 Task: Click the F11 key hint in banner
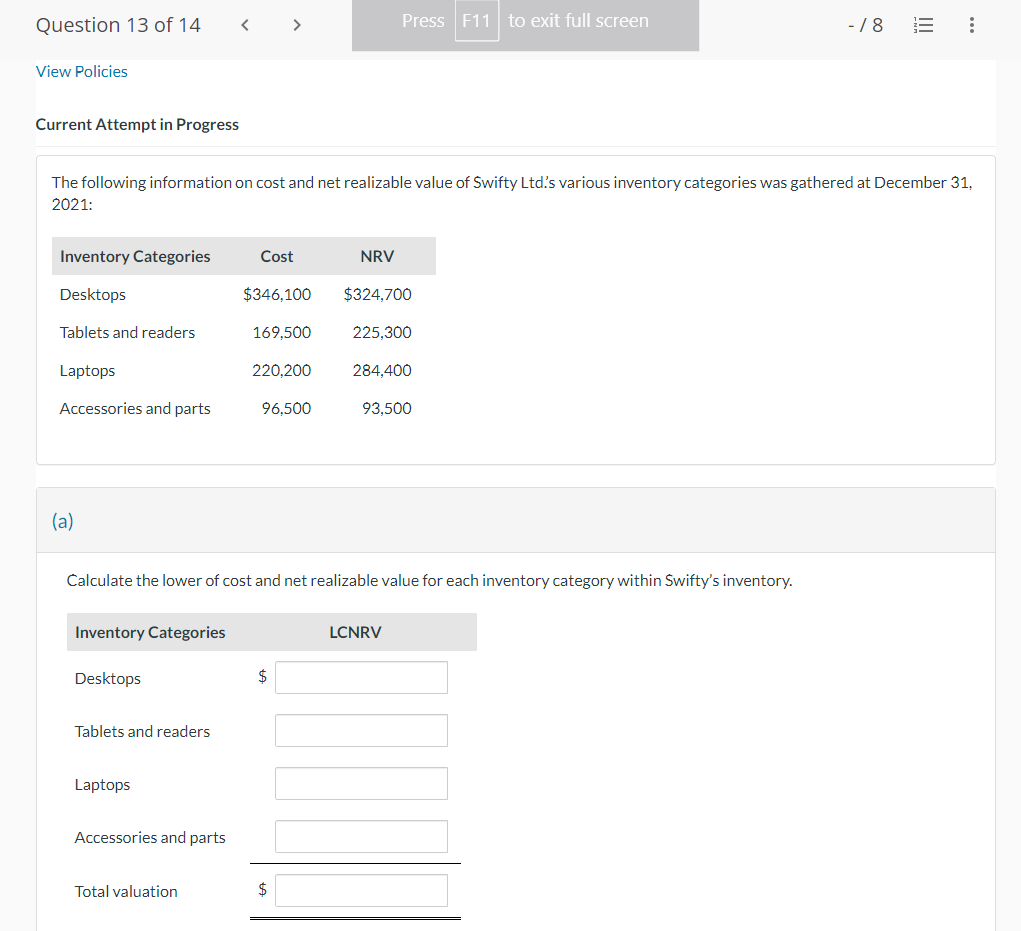(477, 21)
